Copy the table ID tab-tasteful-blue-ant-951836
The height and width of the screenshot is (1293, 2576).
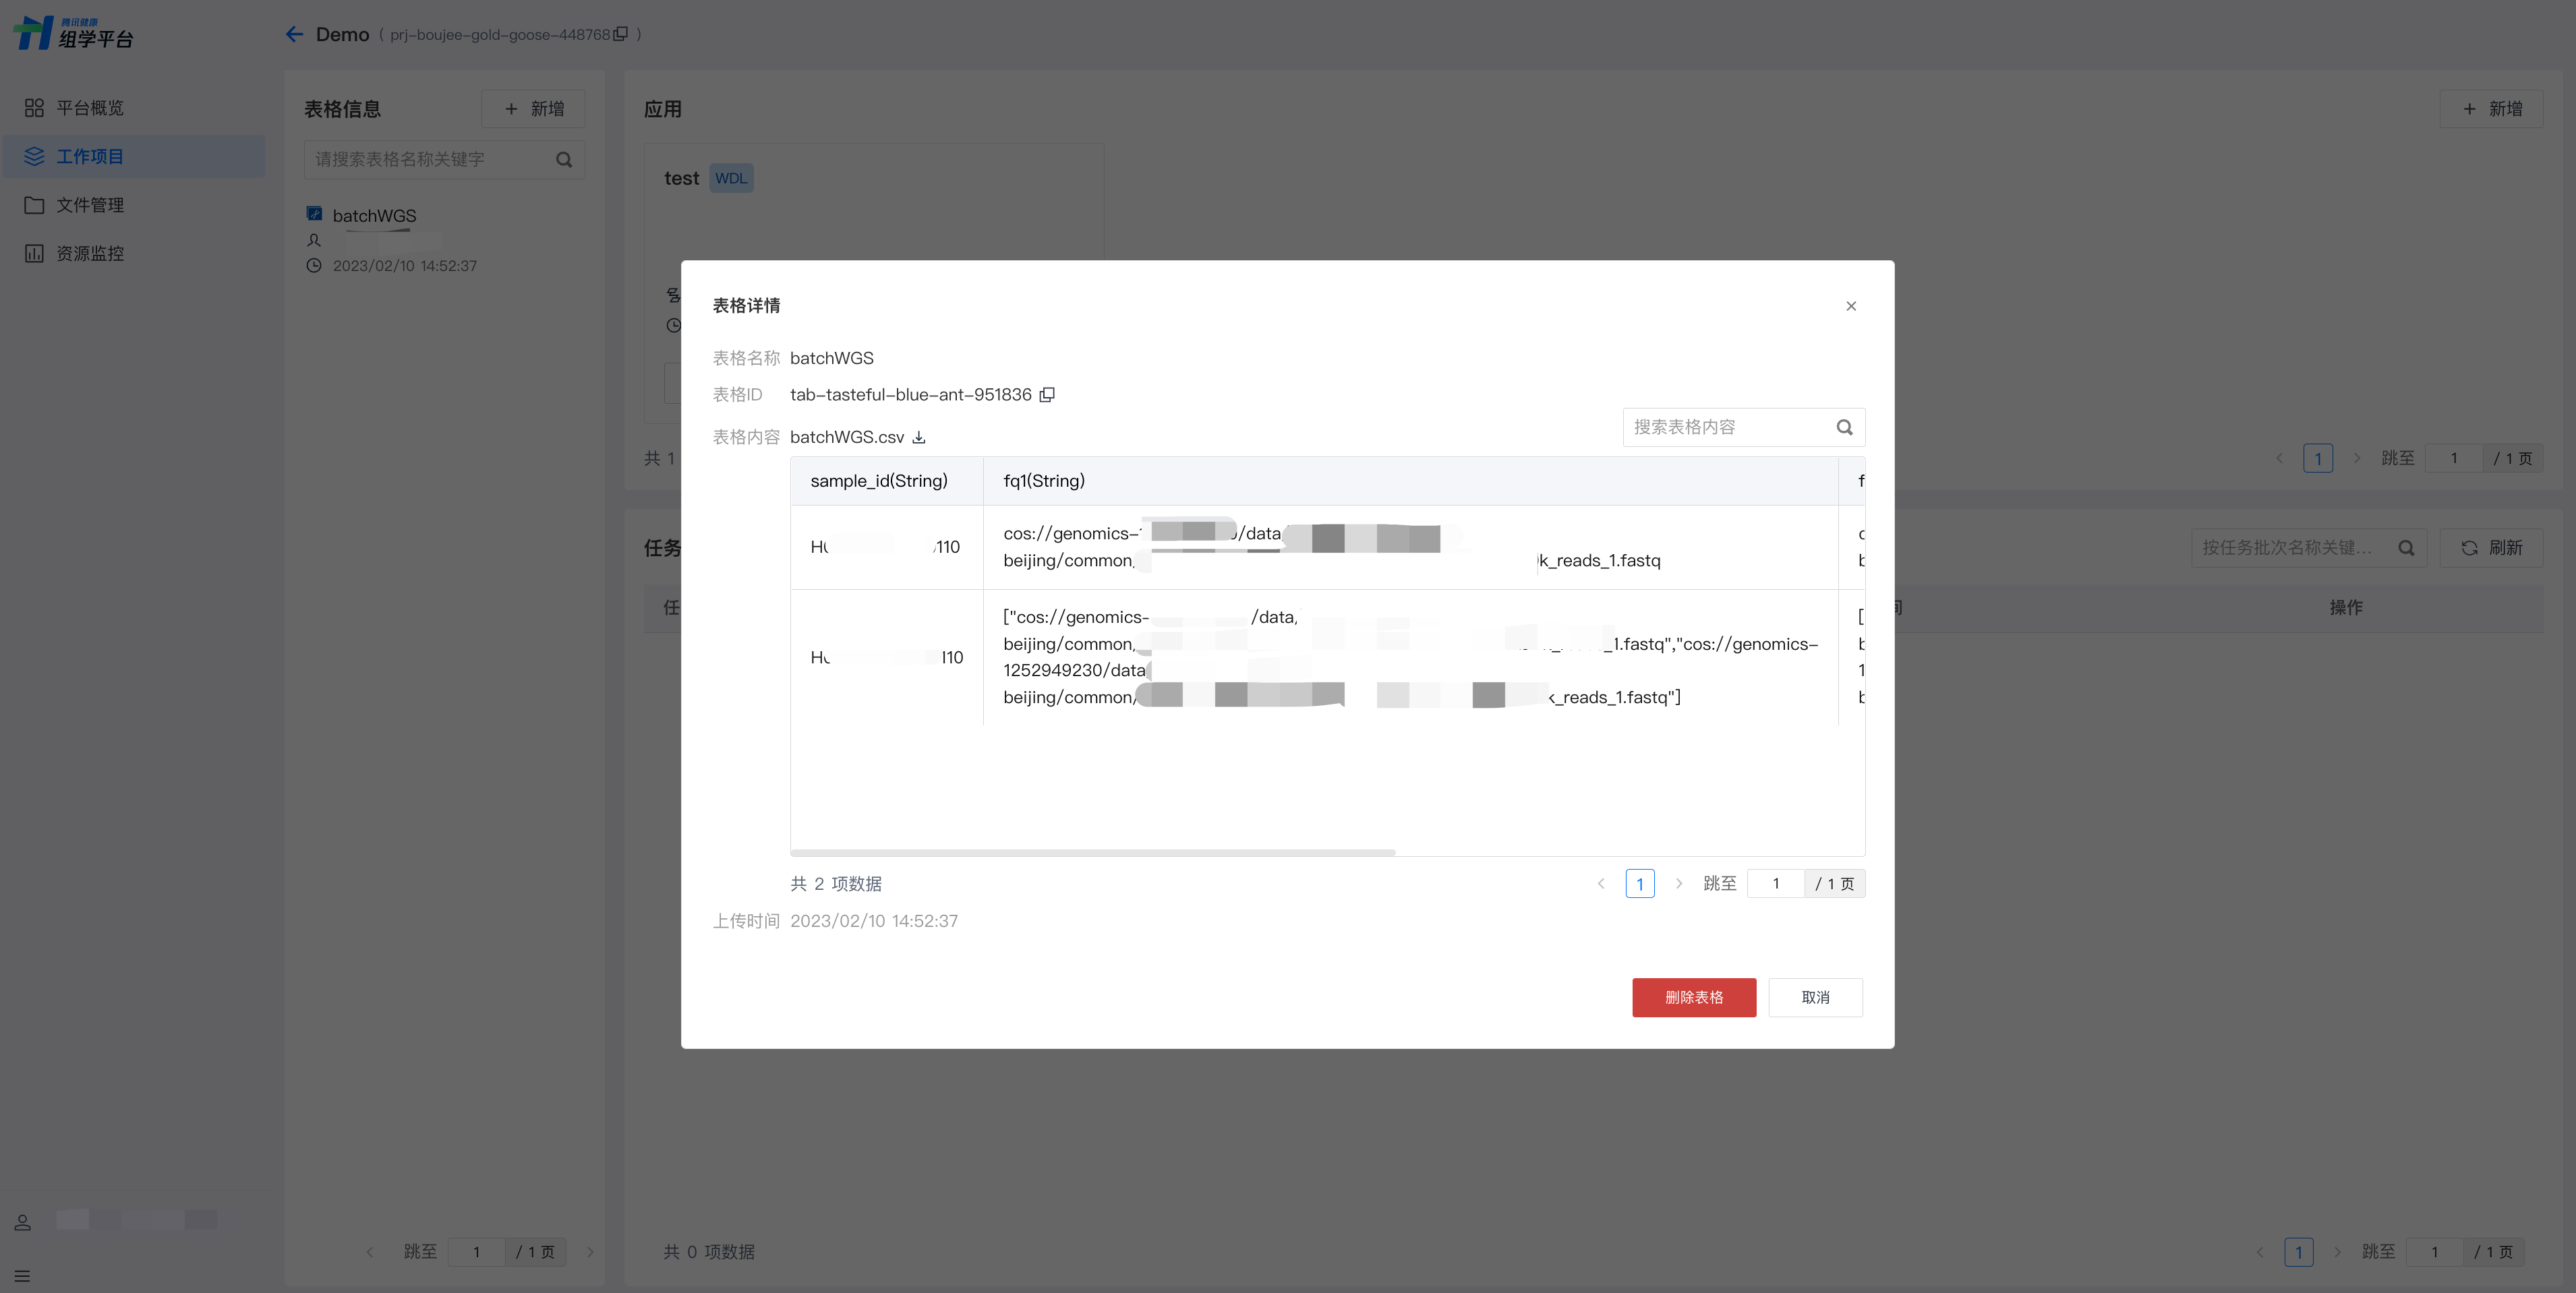(x=1047, y=394)
